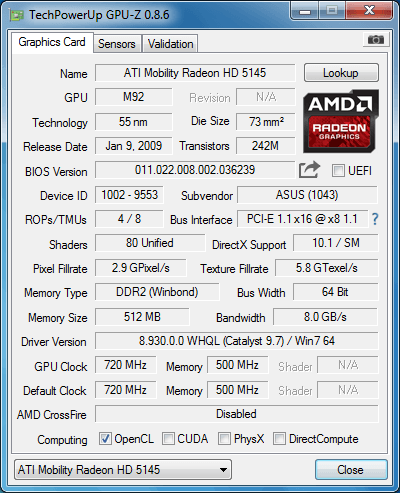Click the Lookup button
The width and height of the screenshot is (400, 493).
tap(341, 73)
